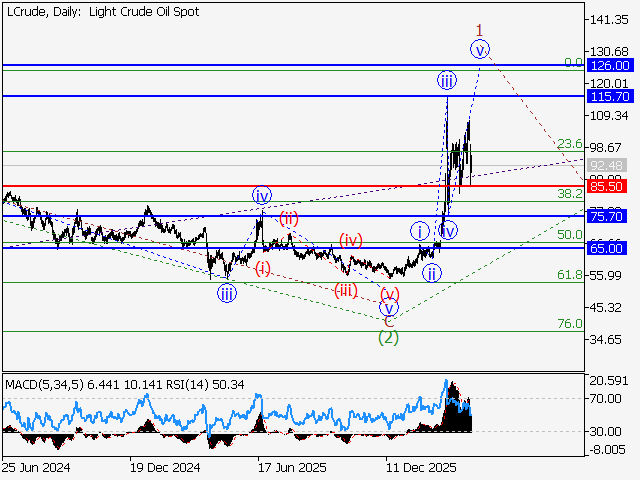This screenshot has width=640, height=480.
Task: Click the 38.2 Fibonacci retracement label
Action: (x=570, y=193)
